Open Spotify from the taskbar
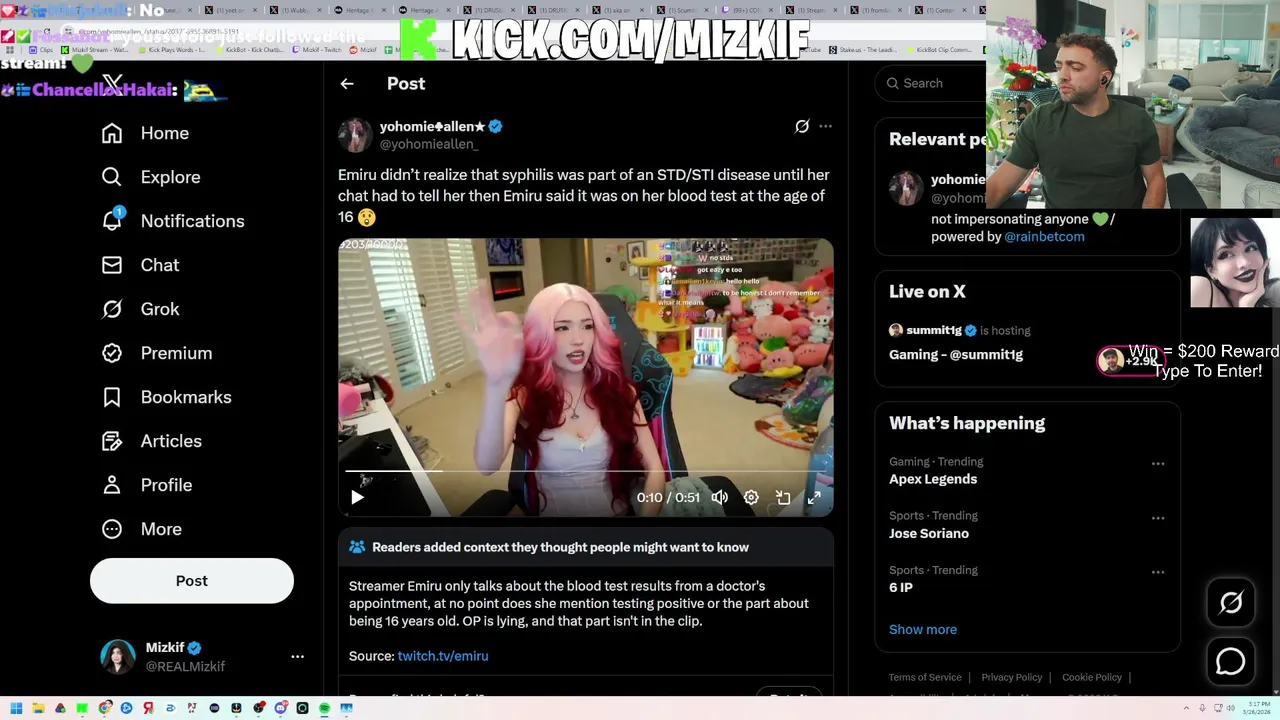The width and height of the screenshot is (1280, 720). click(324, 708)
